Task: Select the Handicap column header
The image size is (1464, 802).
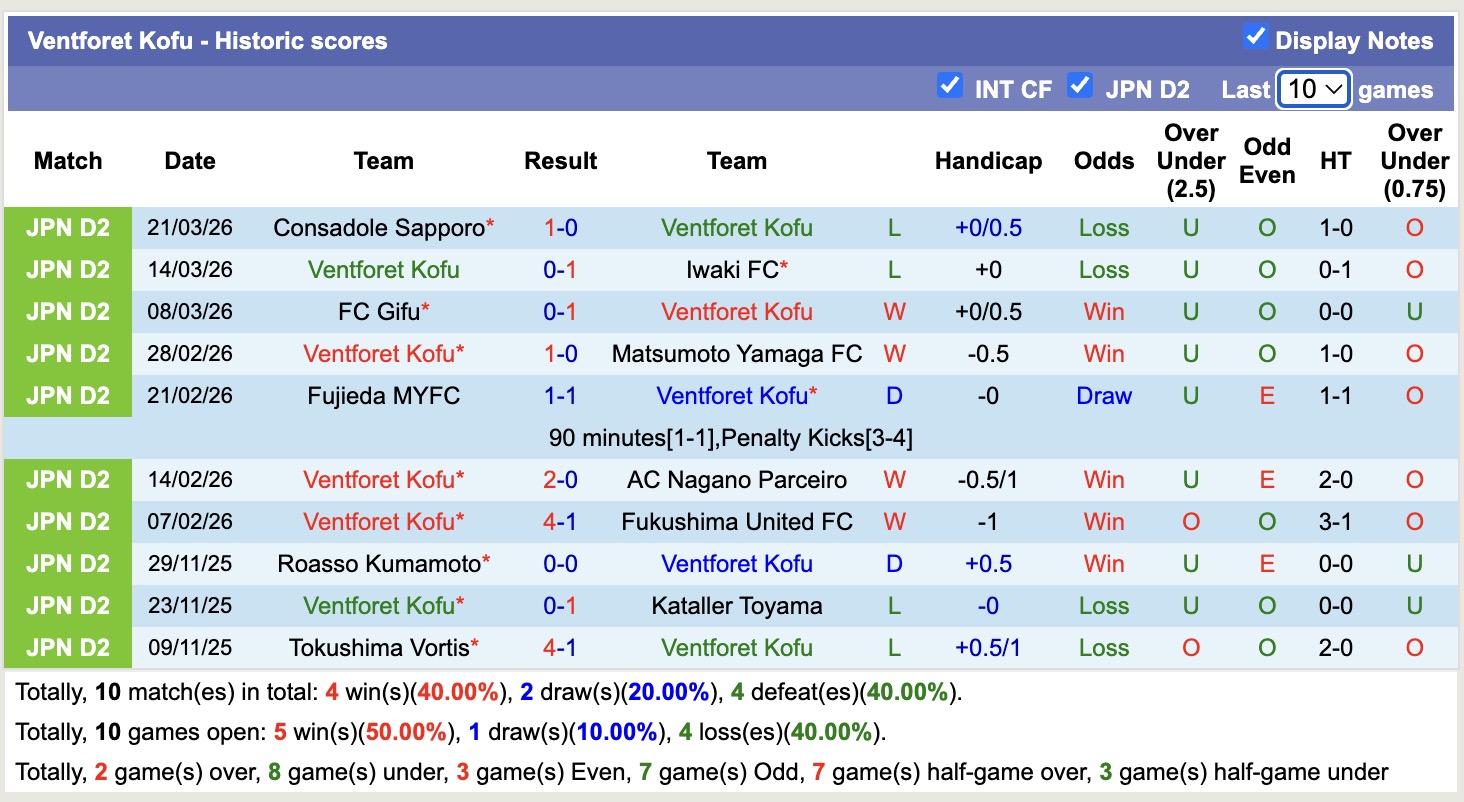Action: click(x=988, y=160)
